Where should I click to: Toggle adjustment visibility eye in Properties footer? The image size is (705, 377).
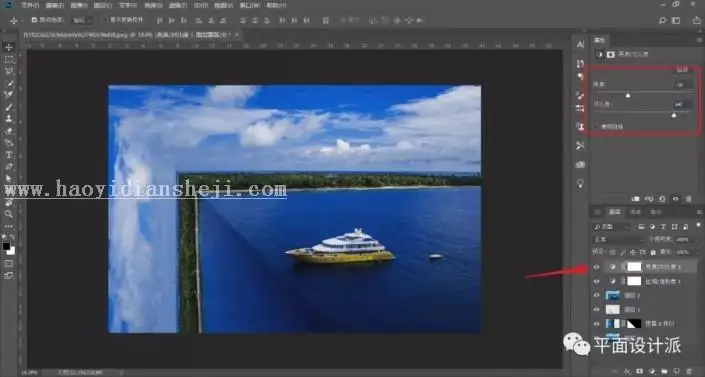(675, 198)
